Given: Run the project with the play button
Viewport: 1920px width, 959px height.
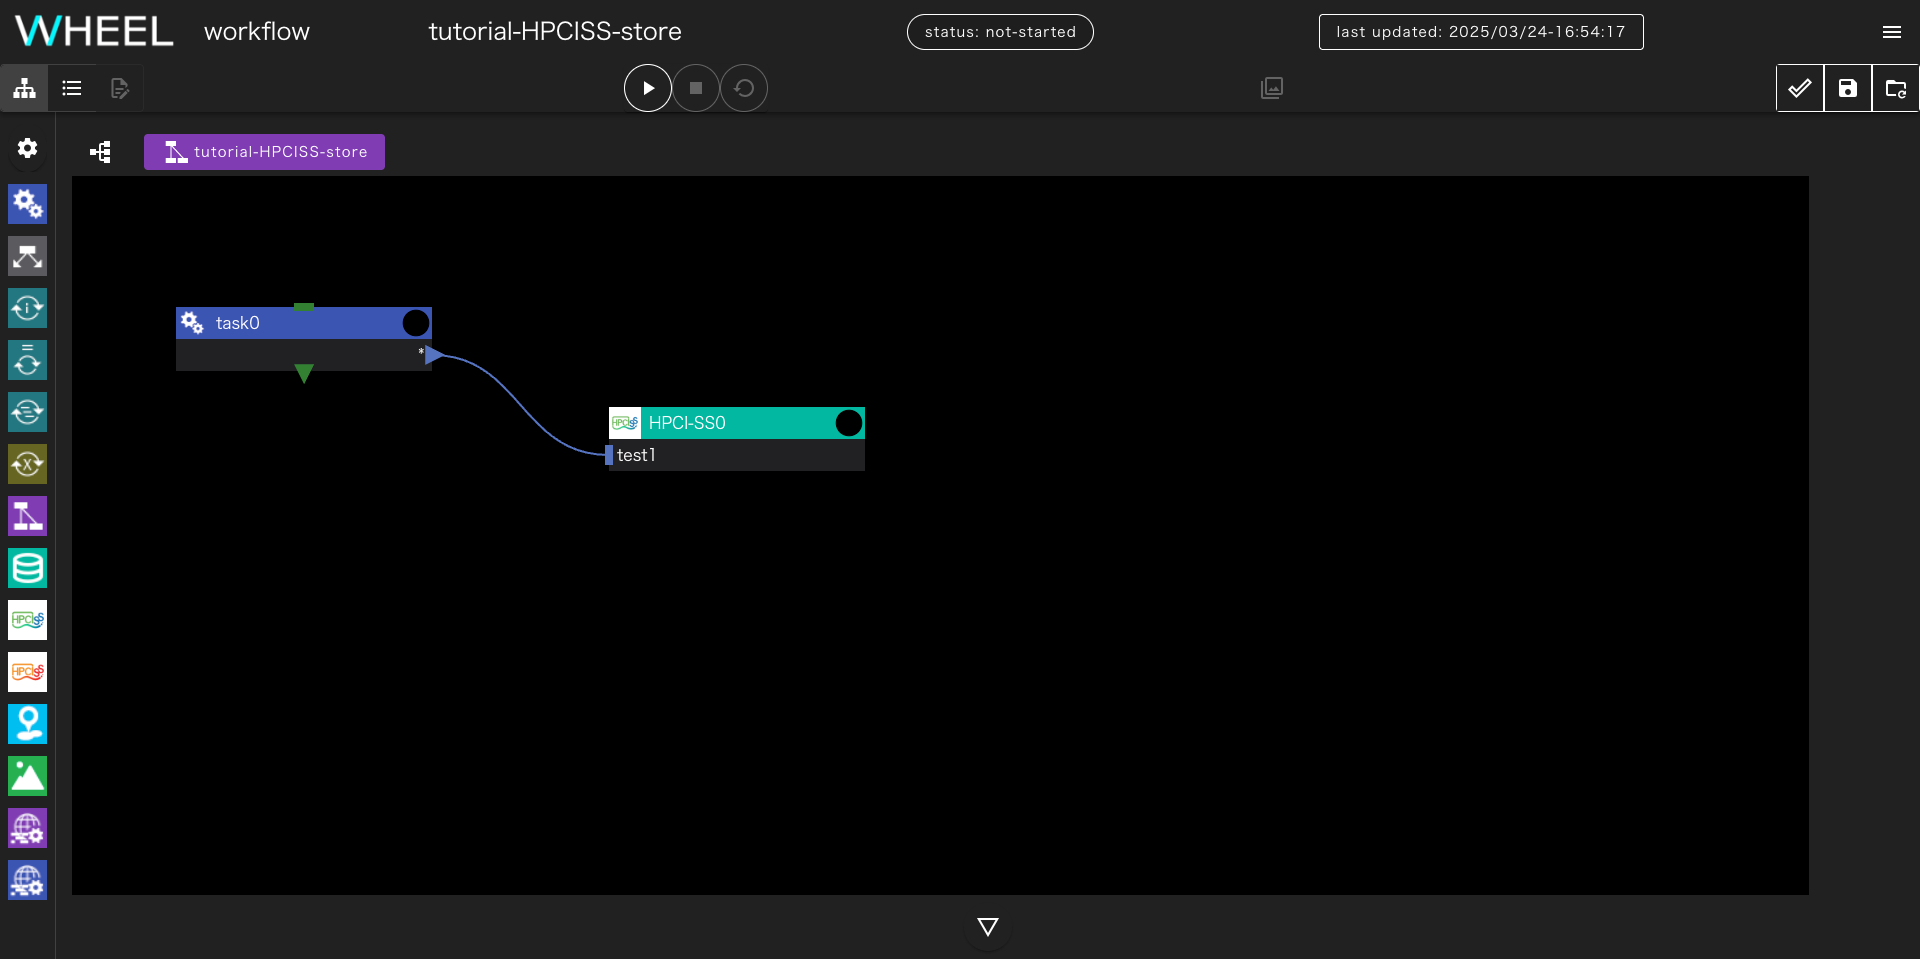Looking at the screenshot, I should click(x=647, y=88).
